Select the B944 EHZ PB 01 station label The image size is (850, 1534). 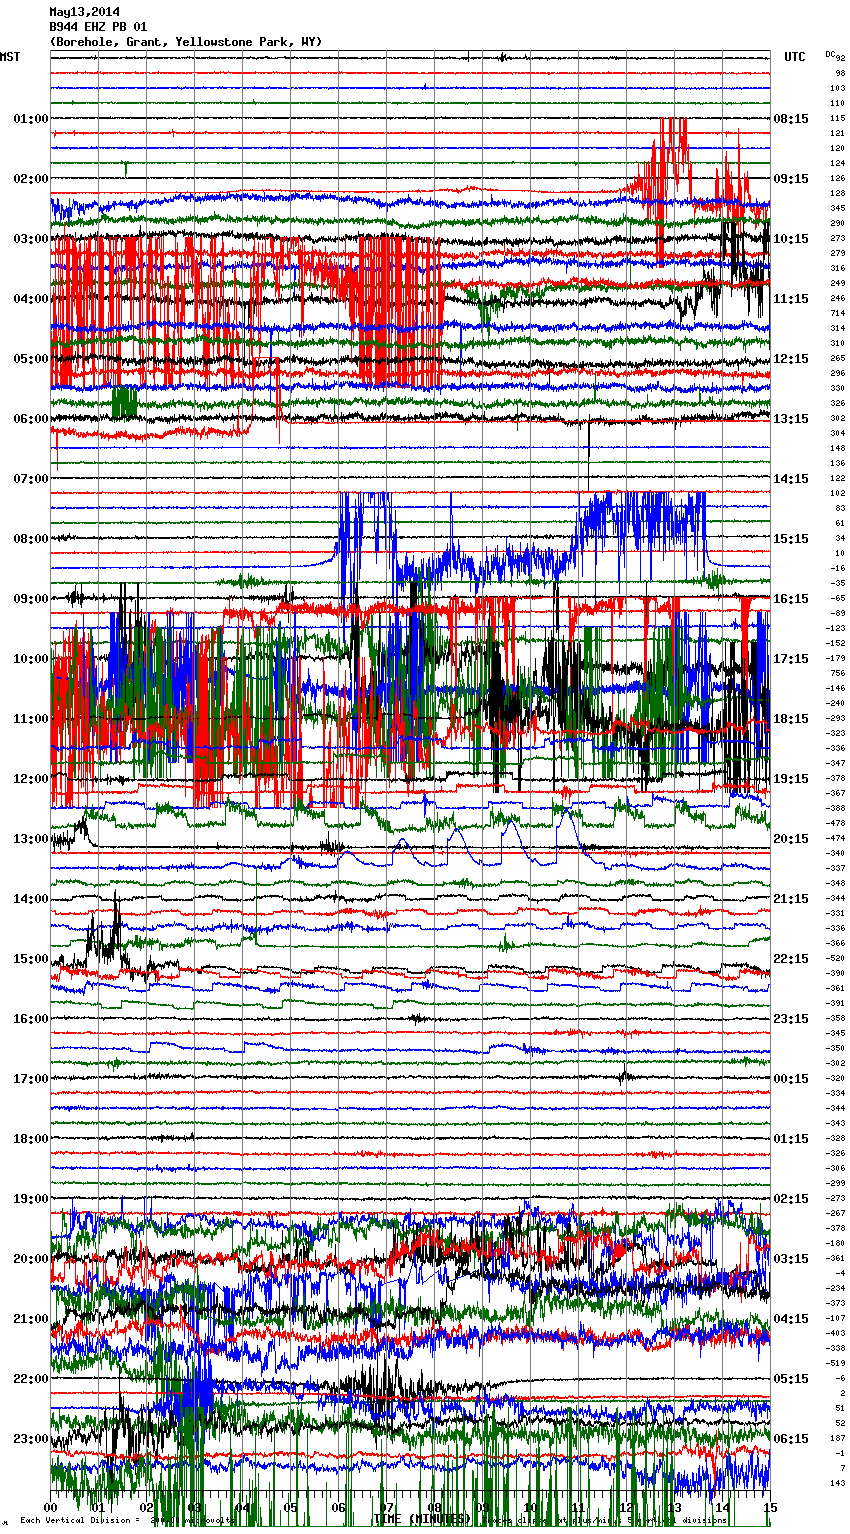(98, 27)
